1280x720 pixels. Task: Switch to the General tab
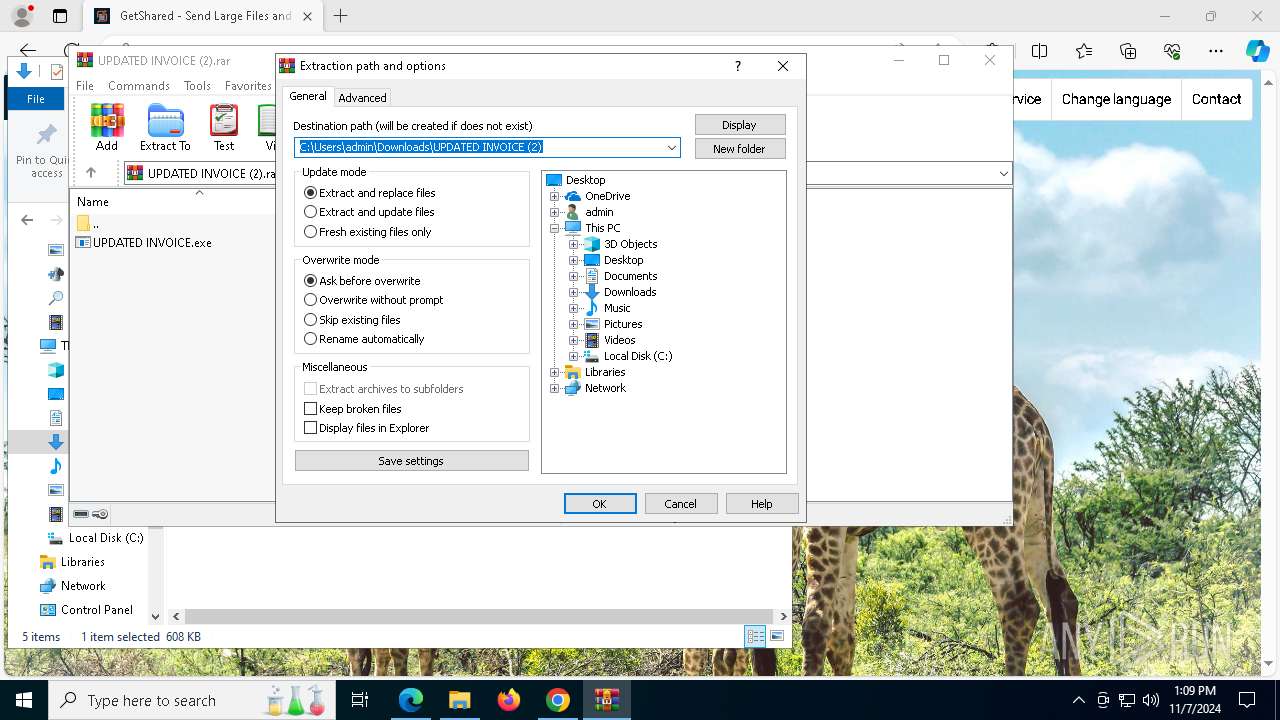coord(308,96)
